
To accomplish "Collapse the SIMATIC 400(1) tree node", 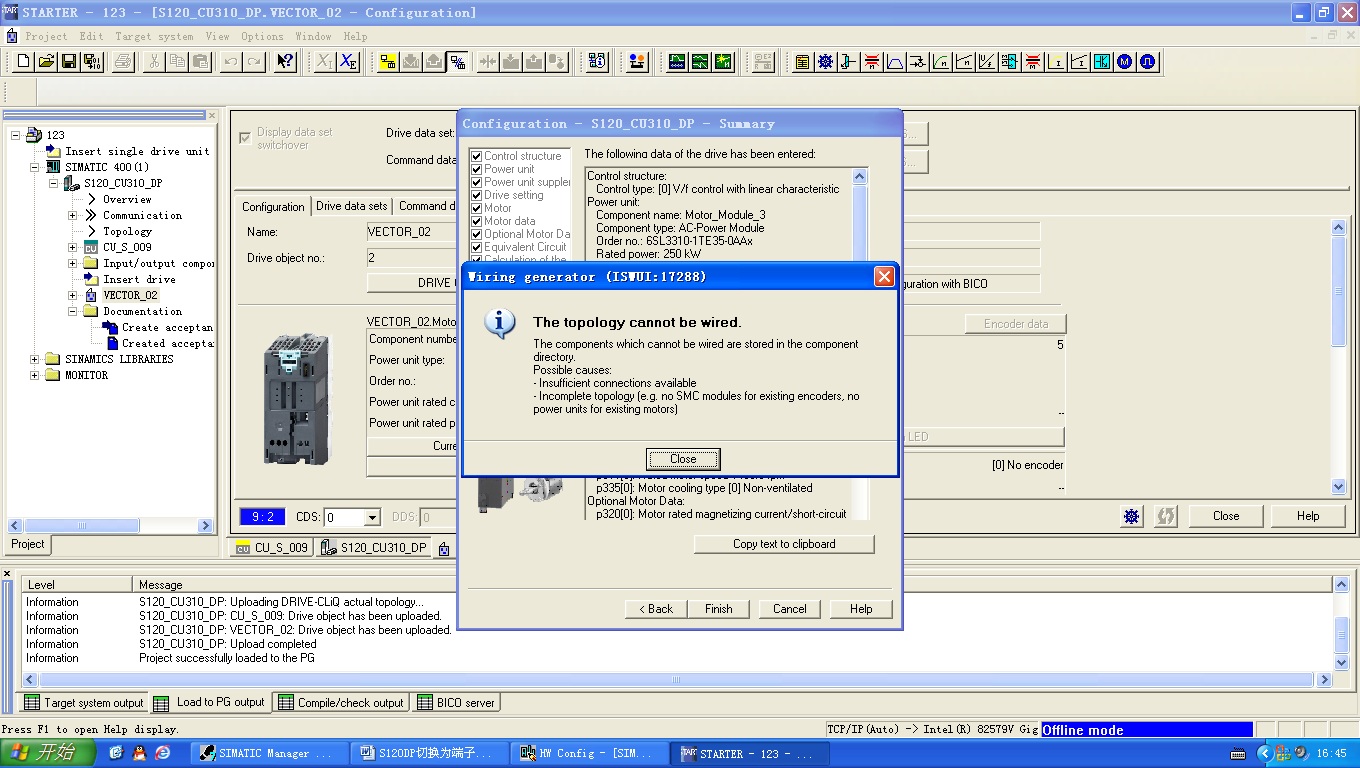I will [35, 167].
